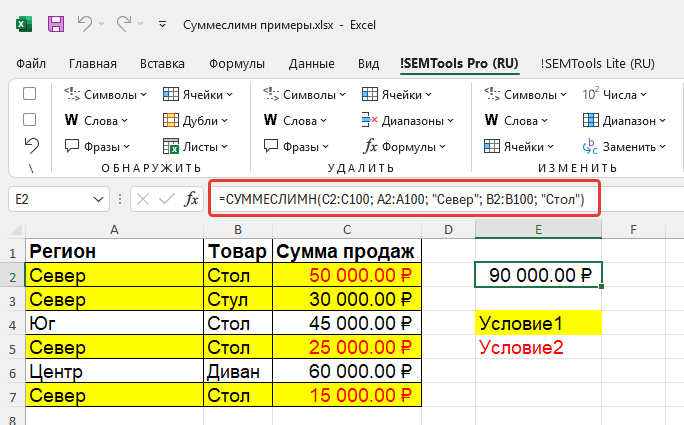Image resolution: width=684 pixels, height=425 pixels.
Task: Switch to the Формулы tab
Action: pyautogui.click(x=237, y=64)
